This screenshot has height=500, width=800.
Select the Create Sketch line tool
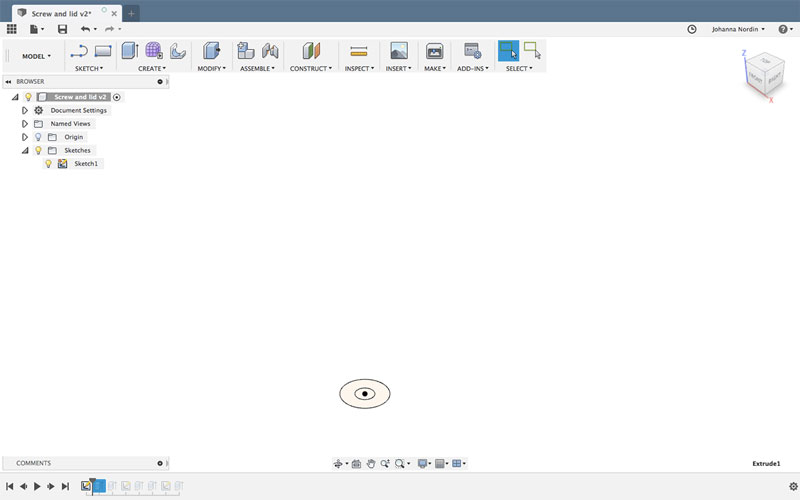pyautogui.click(x=79, y=51)
